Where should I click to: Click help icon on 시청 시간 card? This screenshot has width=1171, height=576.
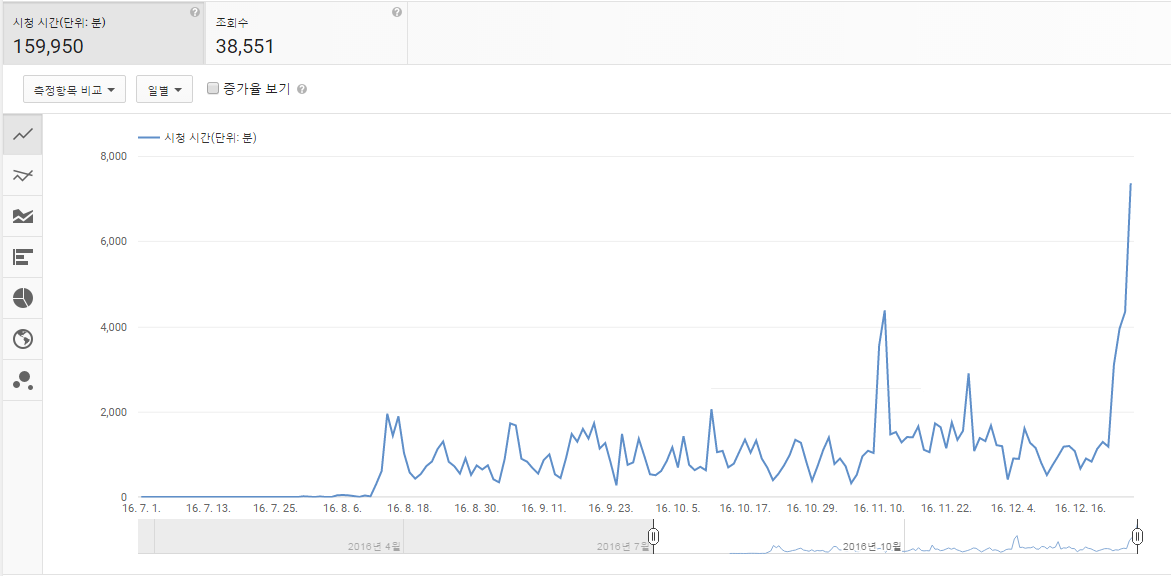point(194,13)
